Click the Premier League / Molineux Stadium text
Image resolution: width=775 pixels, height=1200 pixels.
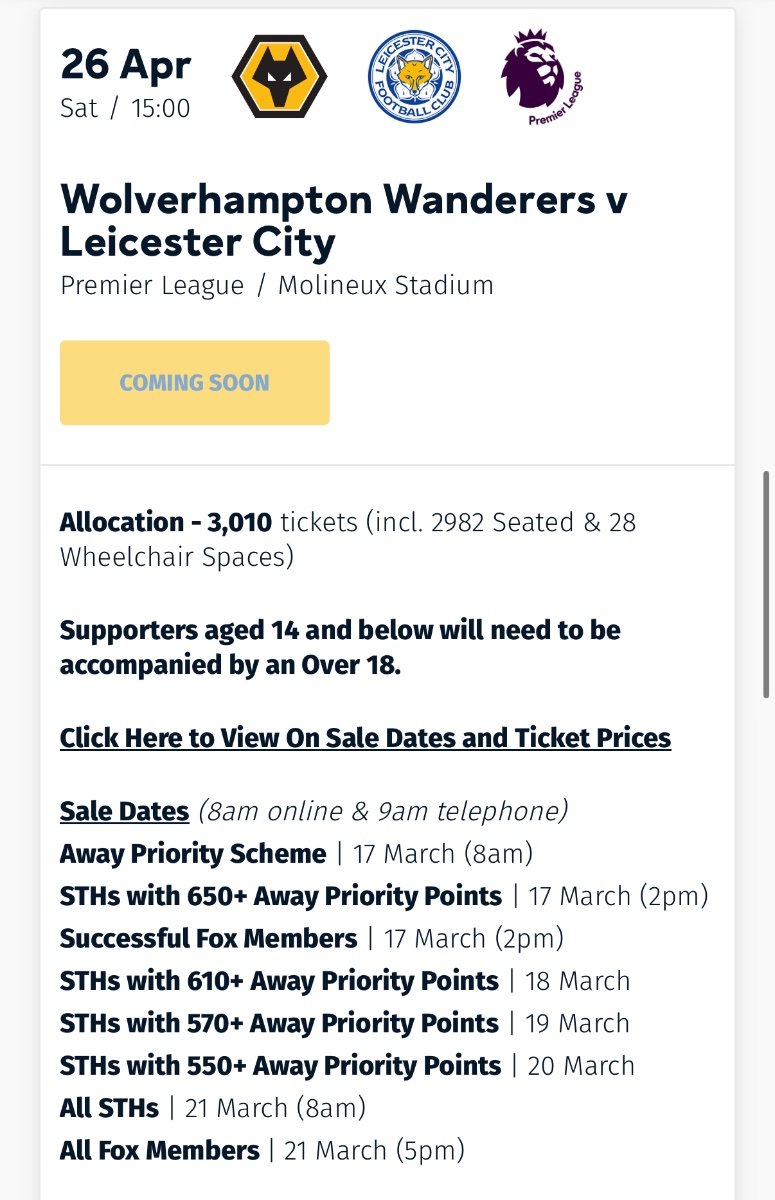point(277,285)
